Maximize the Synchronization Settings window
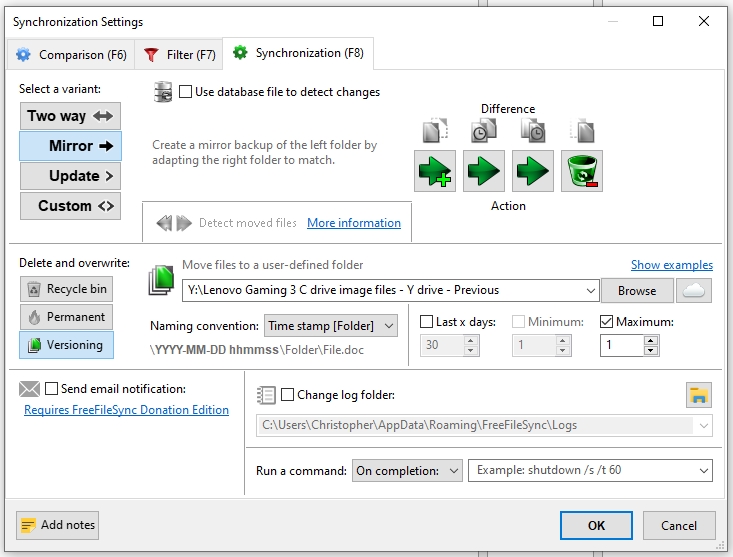This screenshot has width=733, height=557. (x=658, y=21)
